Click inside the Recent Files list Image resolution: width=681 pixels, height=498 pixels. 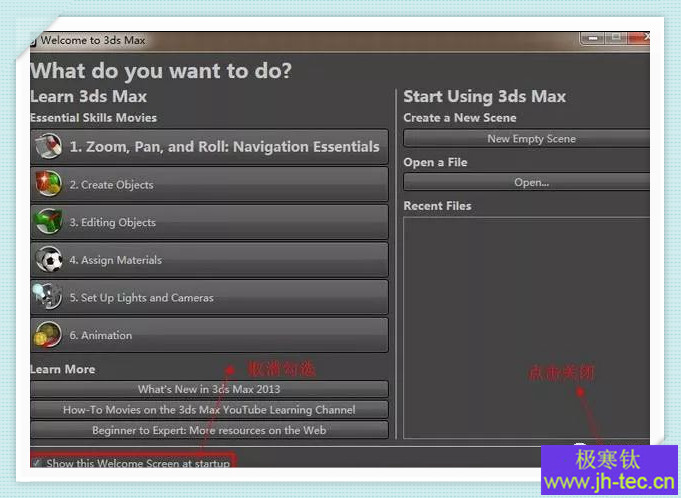pos(527,328)
